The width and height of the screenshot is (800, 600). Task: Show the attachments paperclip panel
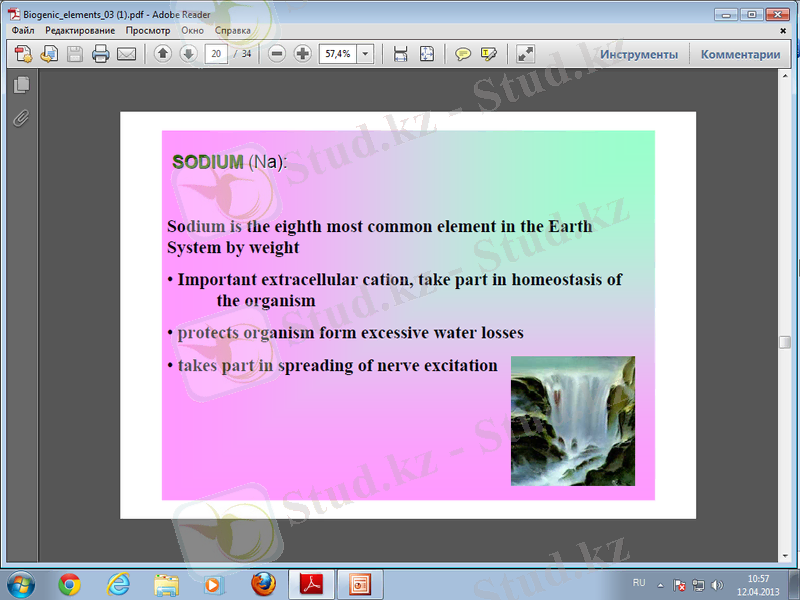coord(21,118)
